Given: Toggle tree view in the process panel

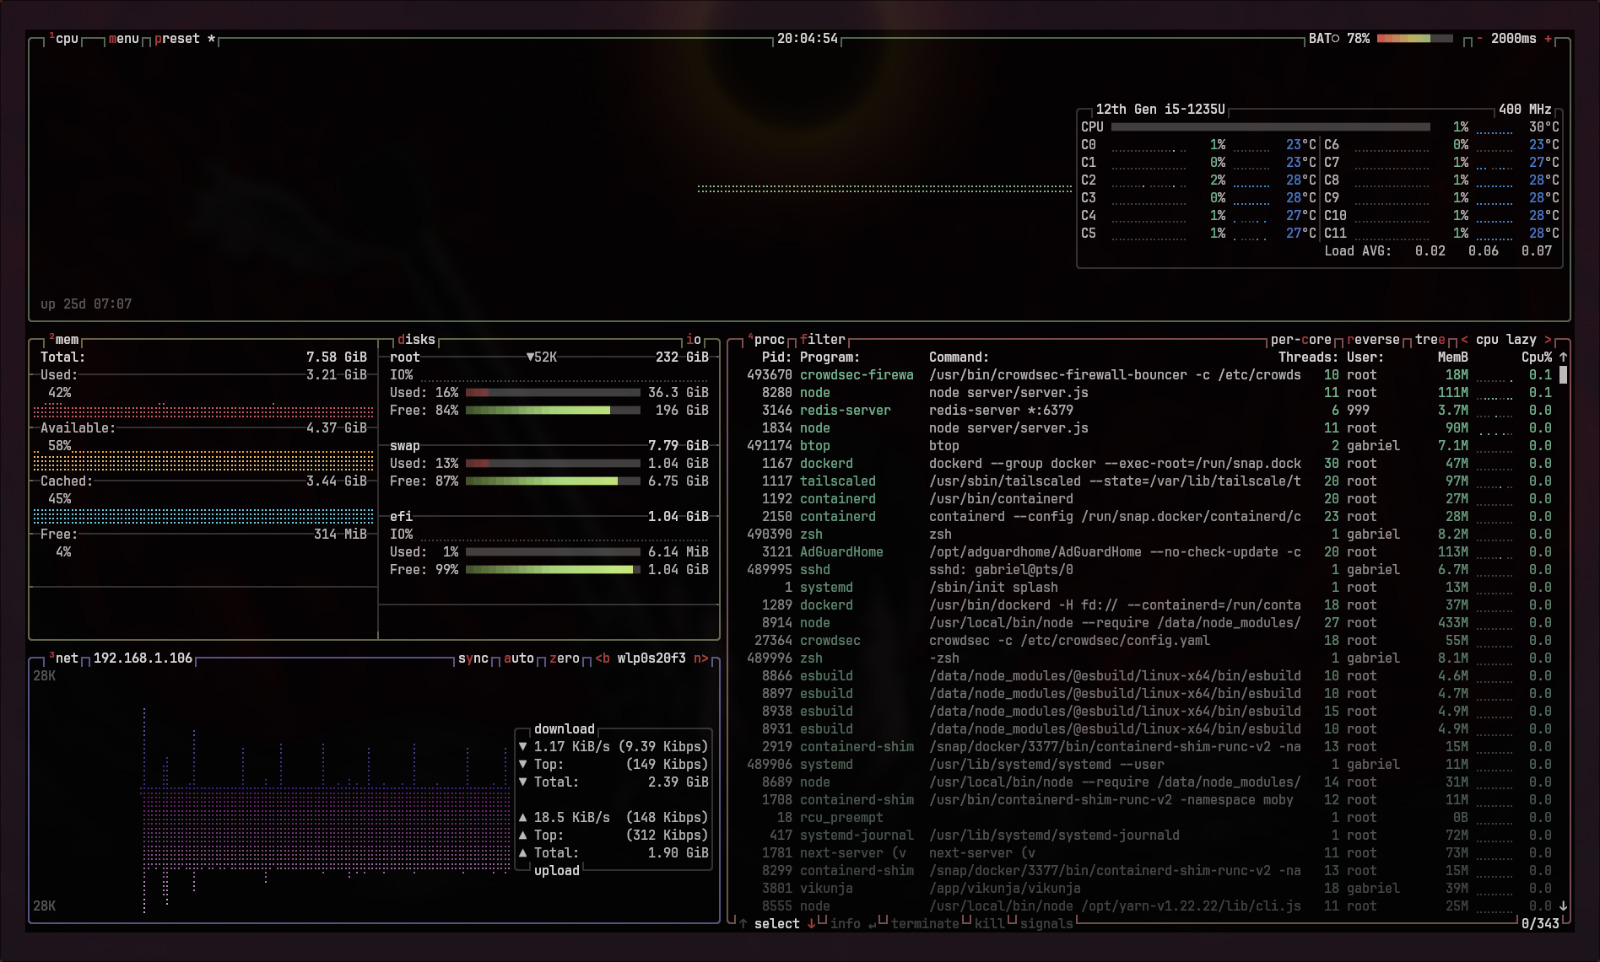Looking at the screenshot, I should click(x=1432, y=339).
